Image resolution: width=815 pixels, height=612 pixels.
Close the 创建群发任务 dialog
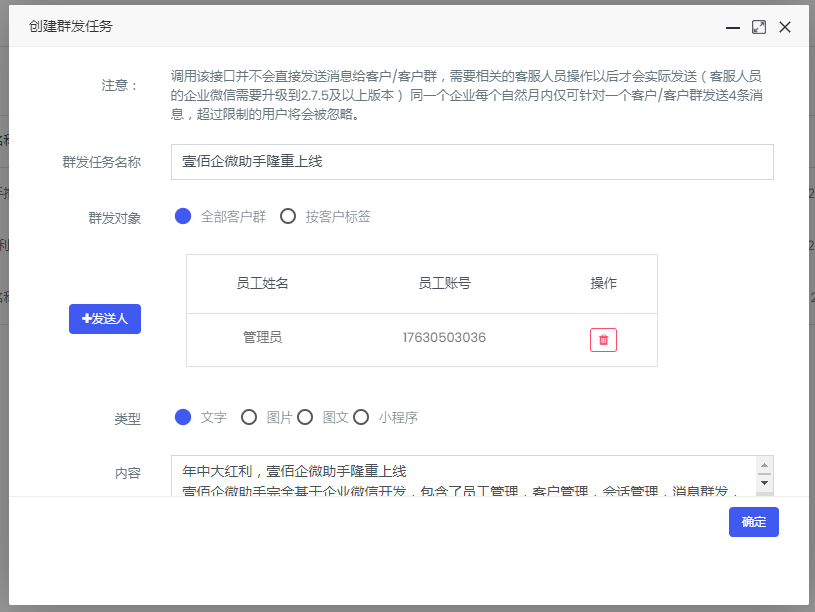tap(785, 27)
